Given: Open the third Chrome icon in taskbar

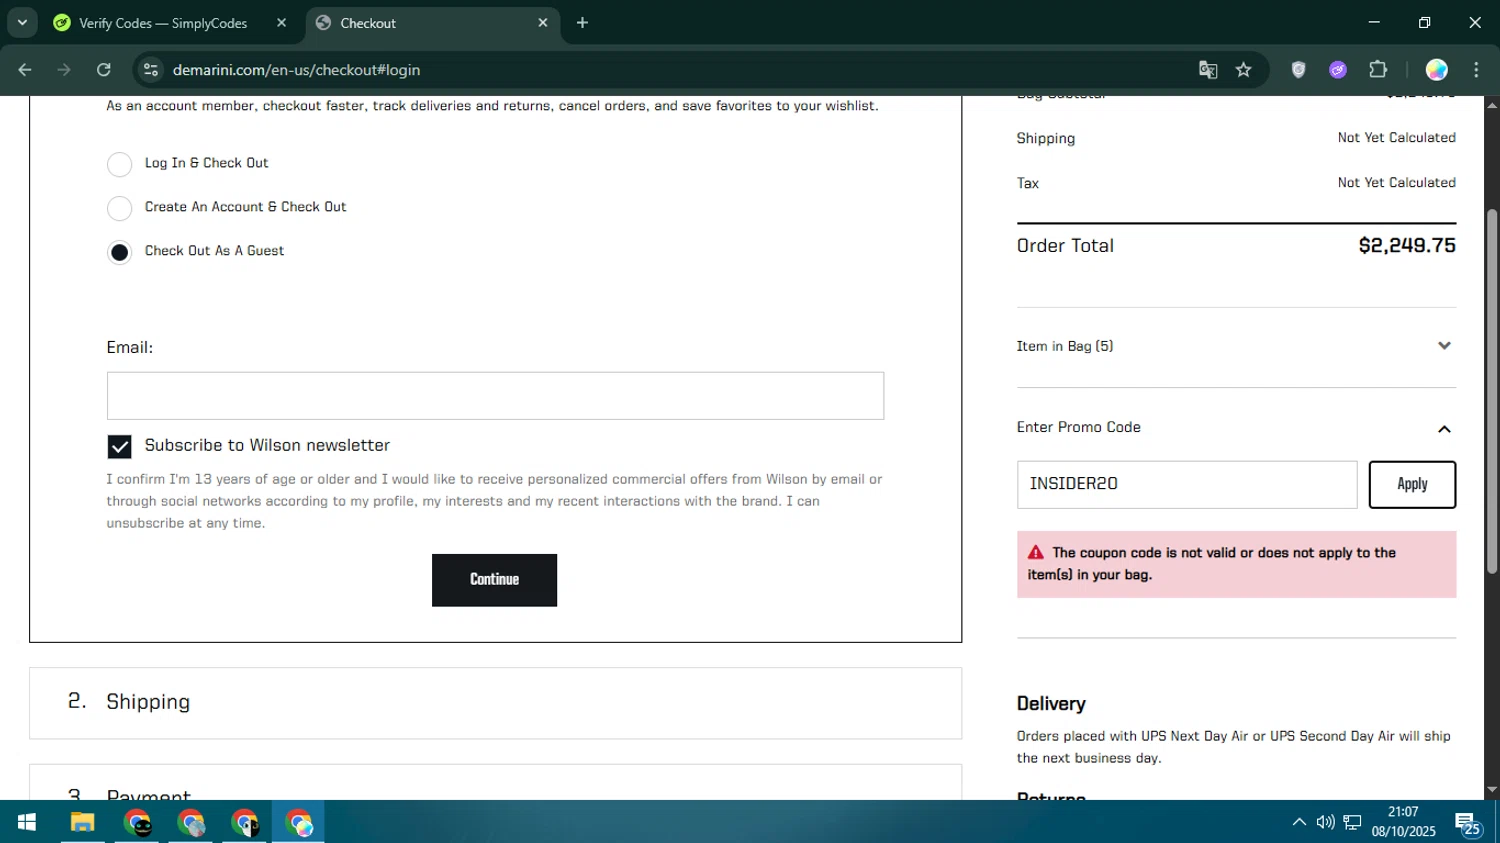Looking at the screenshot, I should click(245, 822).
